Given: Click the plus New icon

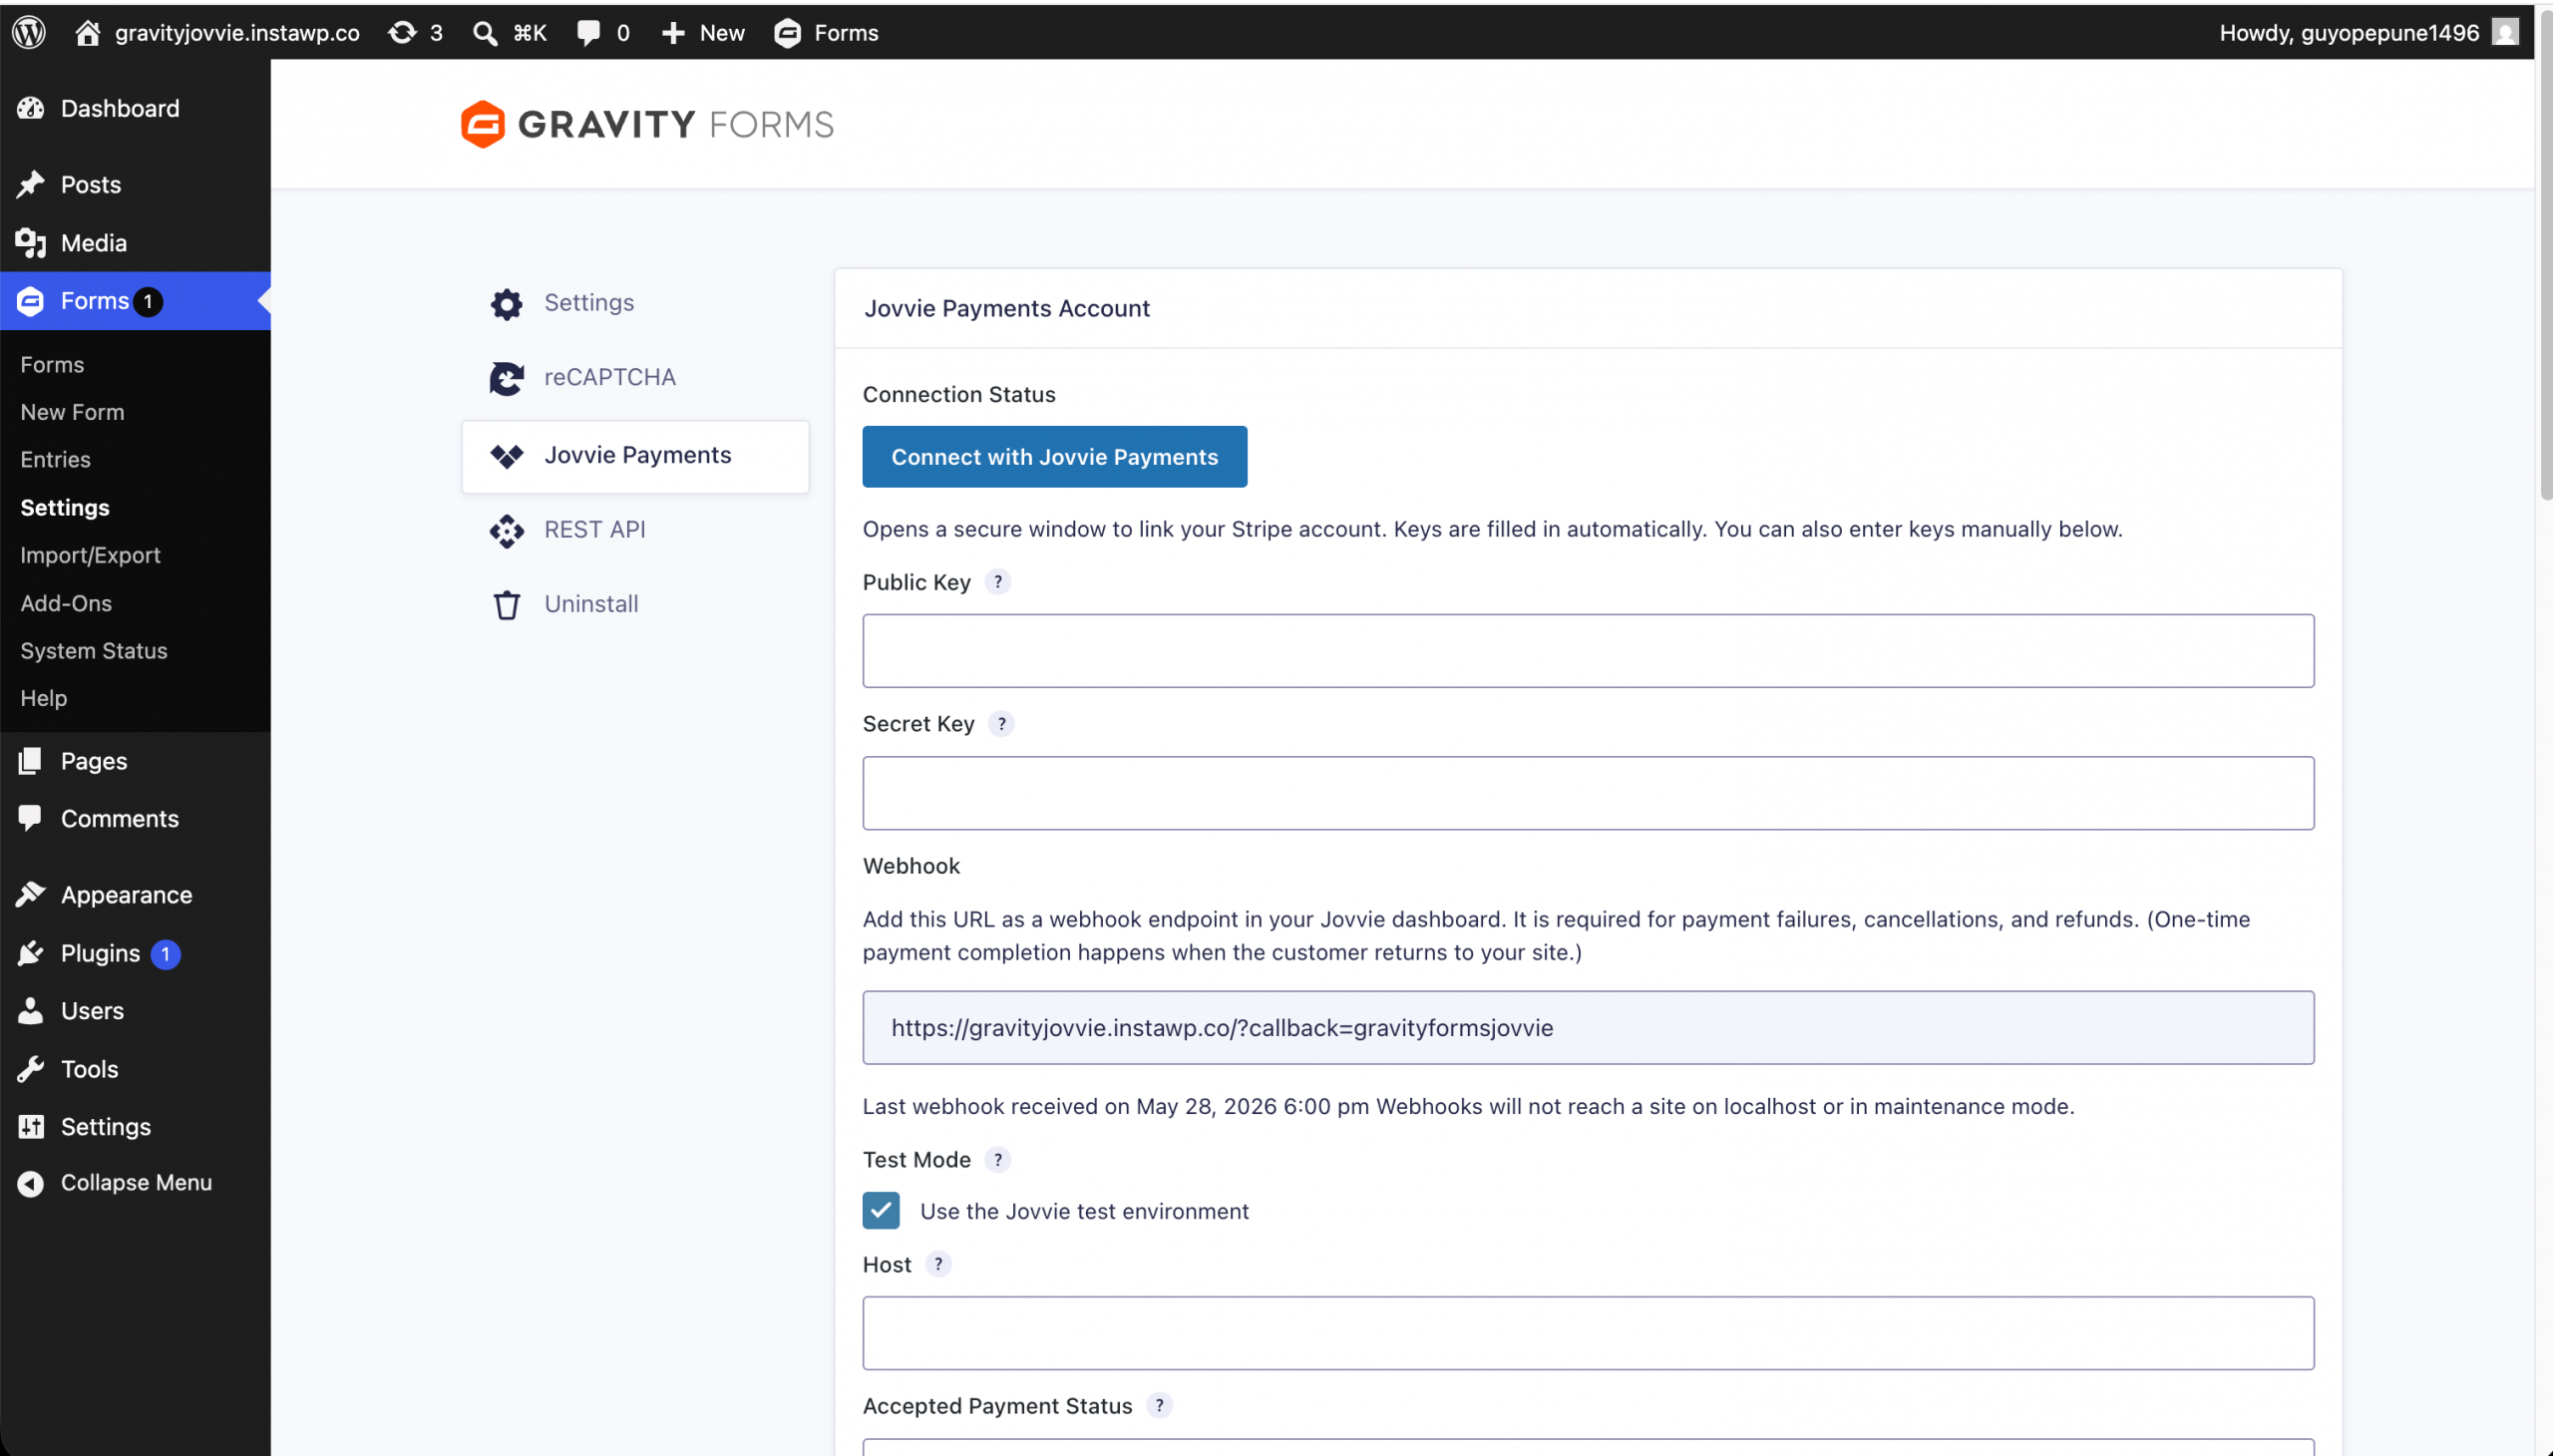Looking at the screenshot, I should pyautogui.click(x=673, y=33).
